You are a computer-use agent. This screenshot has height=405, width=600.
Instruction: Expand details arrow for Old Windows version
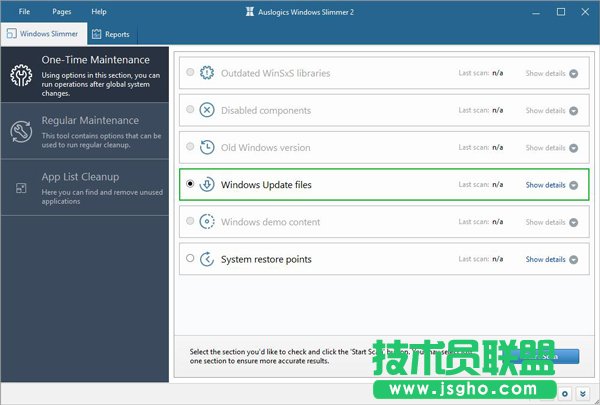574,148
